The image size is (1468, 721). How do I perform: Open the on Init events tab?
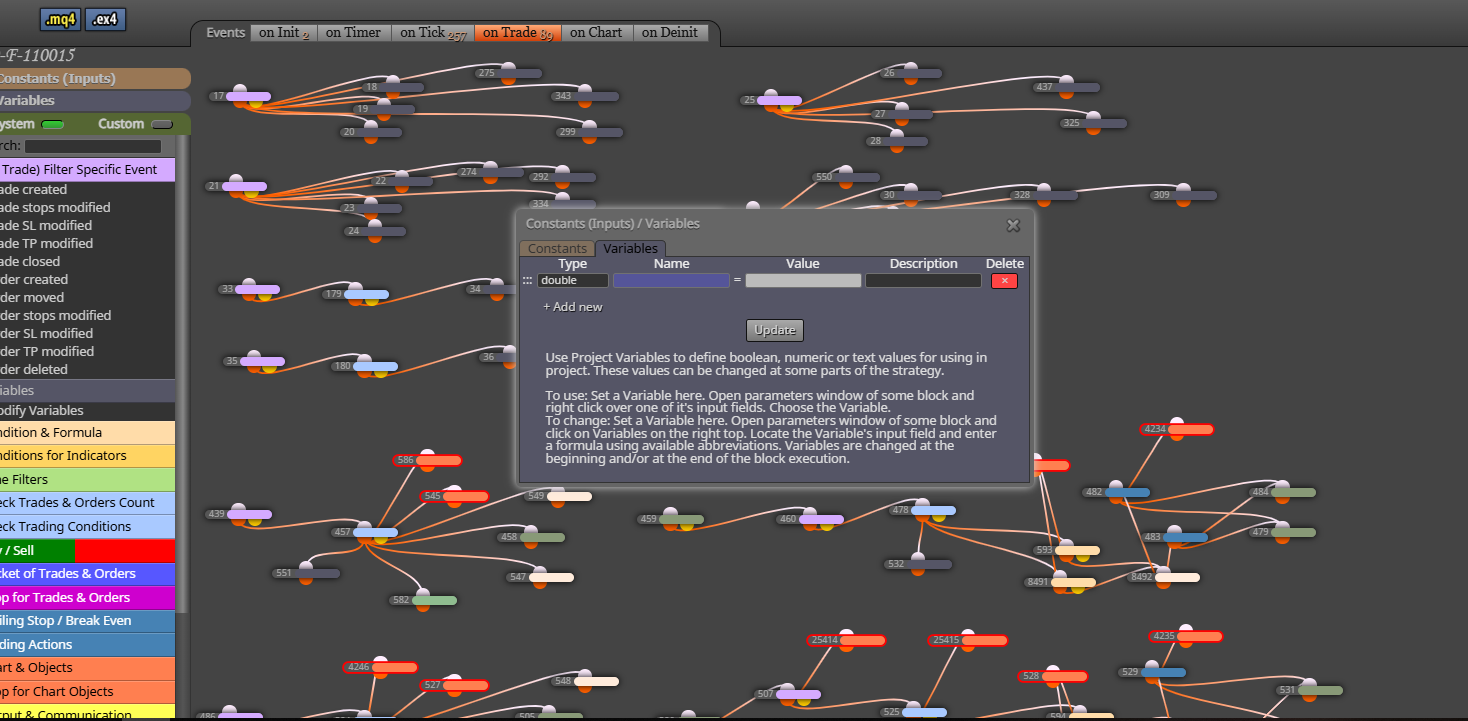point(284,33)
